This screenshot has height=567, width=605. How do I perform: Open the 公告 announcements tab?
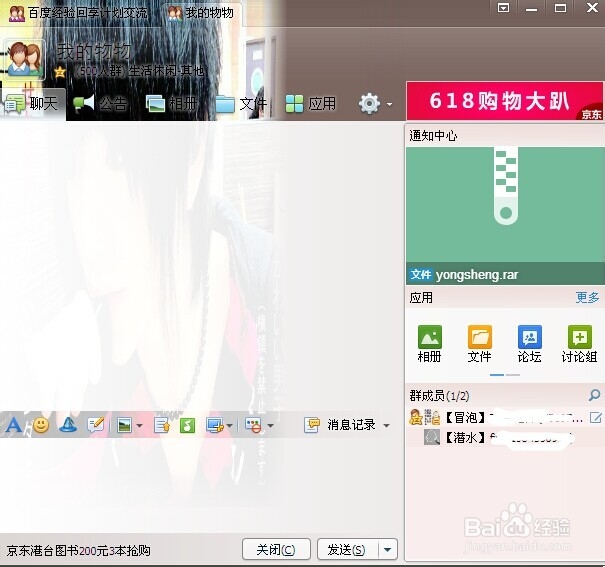pyautogui.click(x=100, y=104)
